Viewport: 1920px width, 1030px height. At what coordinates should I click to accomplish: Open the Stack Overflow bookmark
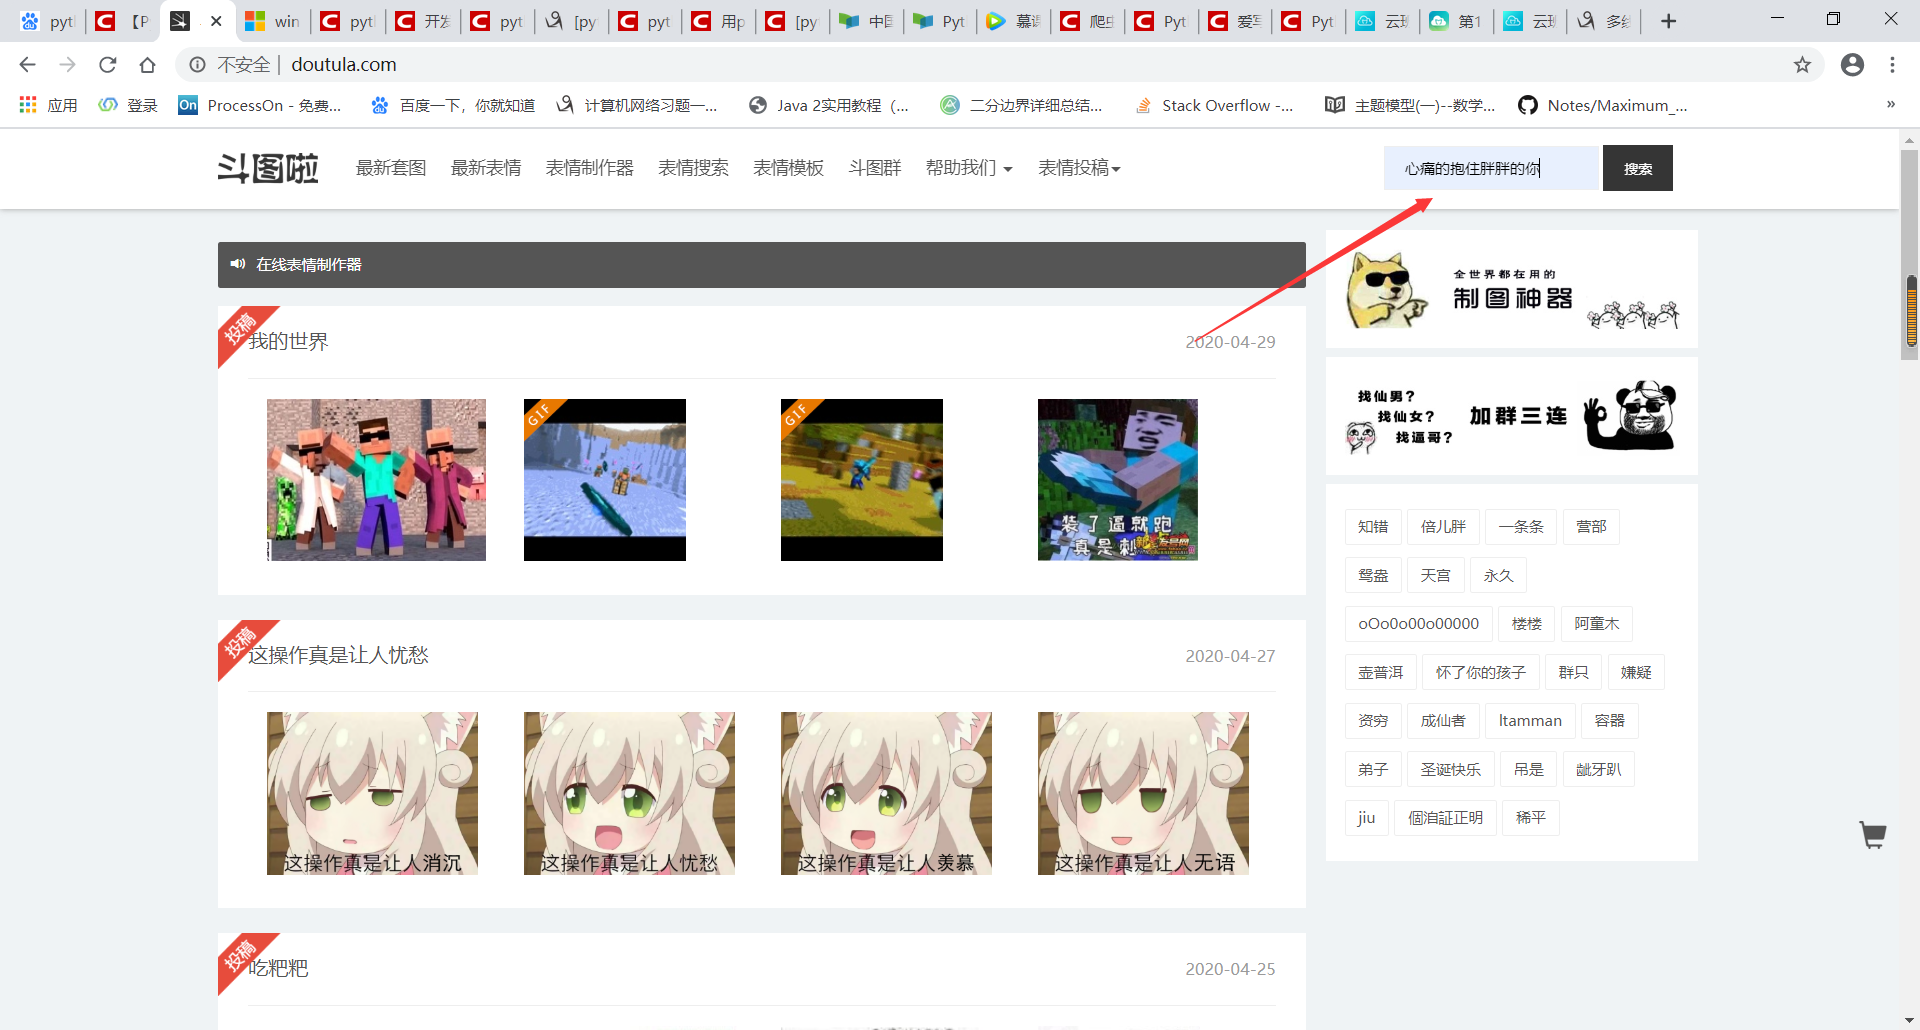[1214, 105]
